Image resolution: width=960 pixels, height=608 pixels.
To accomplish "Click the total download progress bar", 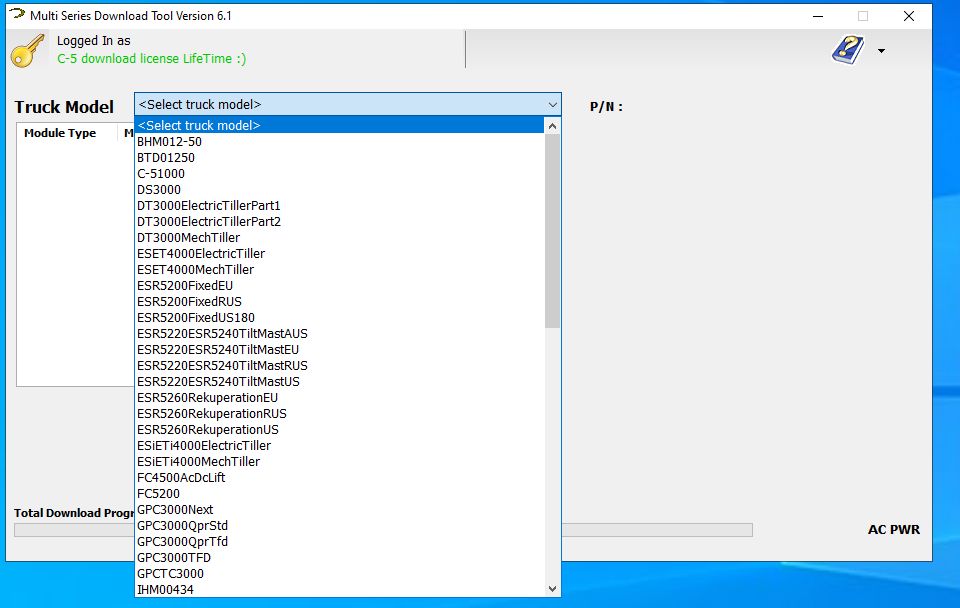I will 383,530.
